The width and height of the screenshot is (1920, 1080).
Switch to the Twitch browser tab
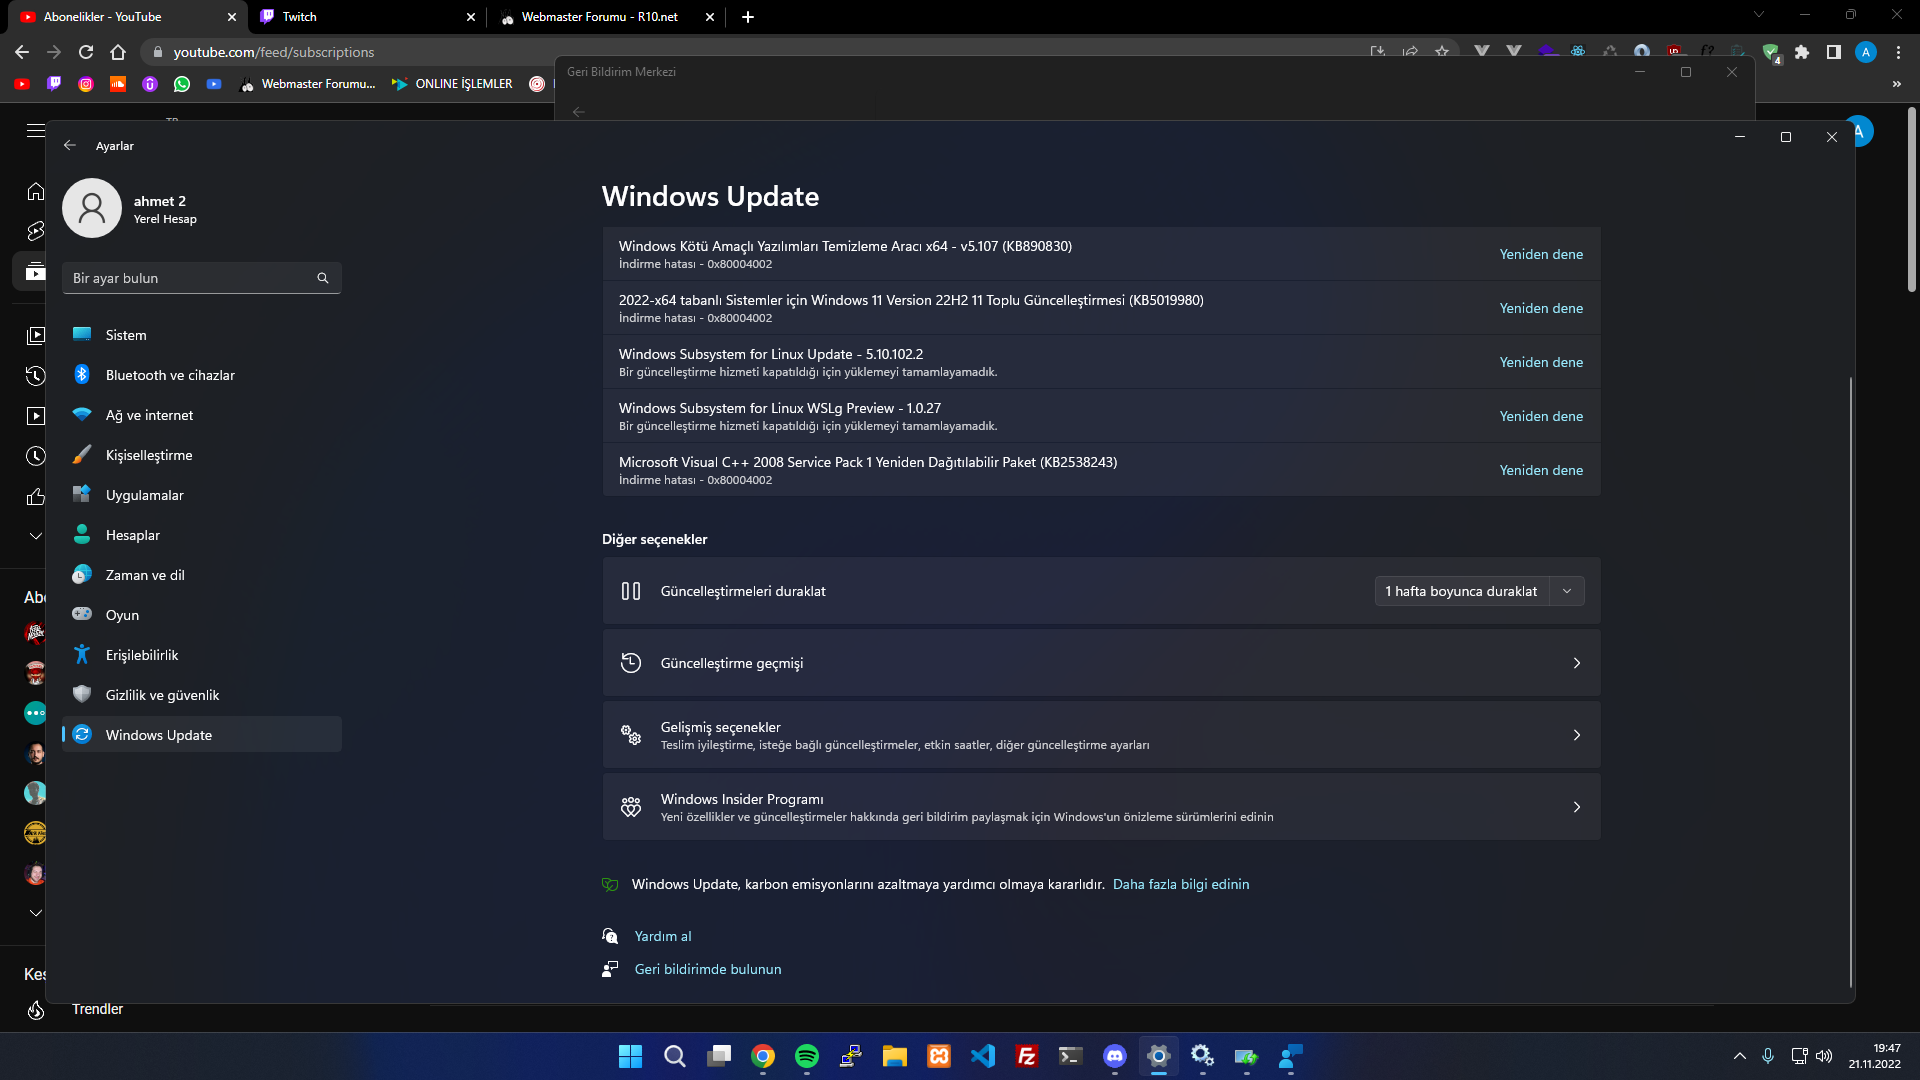pyautogui.click(x=367, y=17)
